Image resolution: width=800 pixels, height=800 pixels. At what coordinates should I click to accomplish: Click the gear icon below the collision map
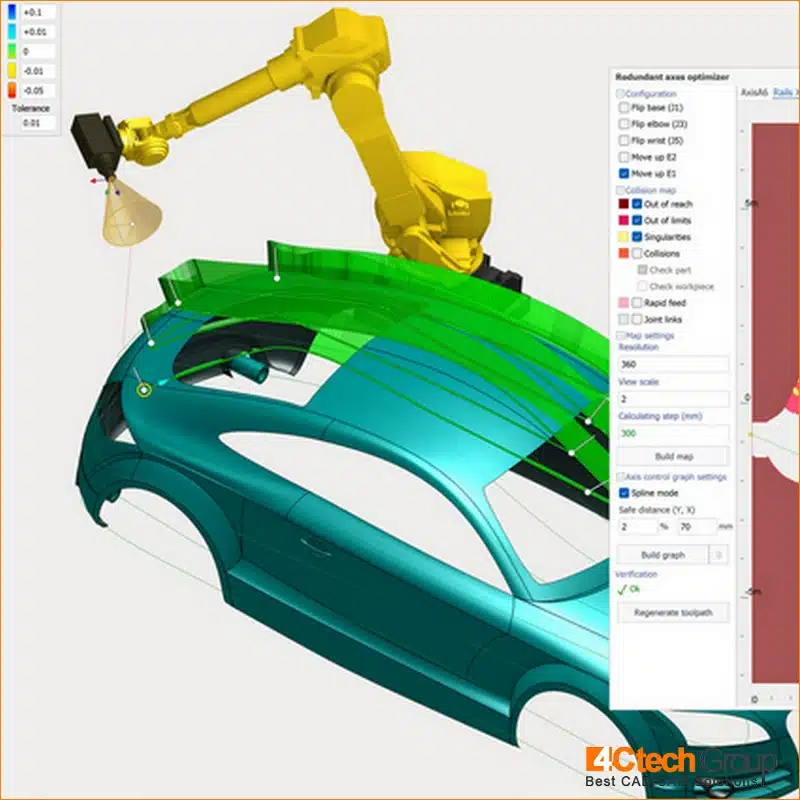tap(755, 699)
